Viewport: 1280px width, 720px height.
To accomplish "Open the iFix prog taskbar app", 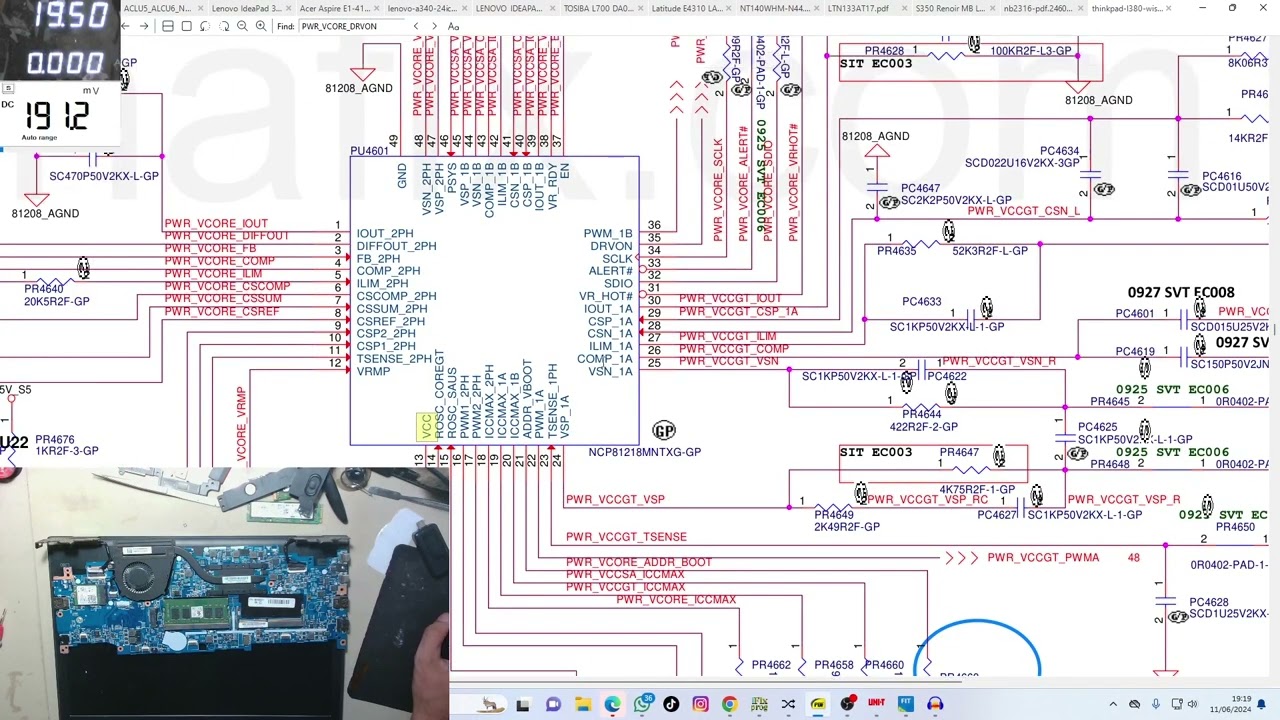I will click(759, 704).
